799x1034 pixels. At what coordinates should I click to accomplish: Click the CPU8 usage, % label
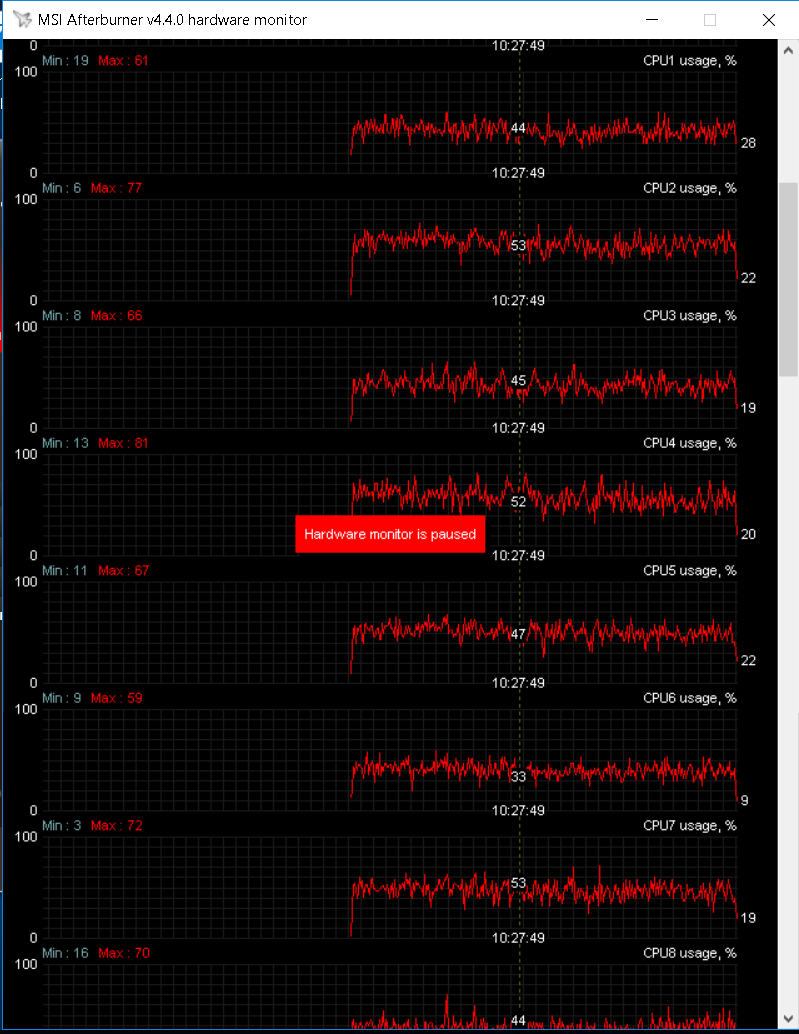pyautogui.click(x=690, y=953)
